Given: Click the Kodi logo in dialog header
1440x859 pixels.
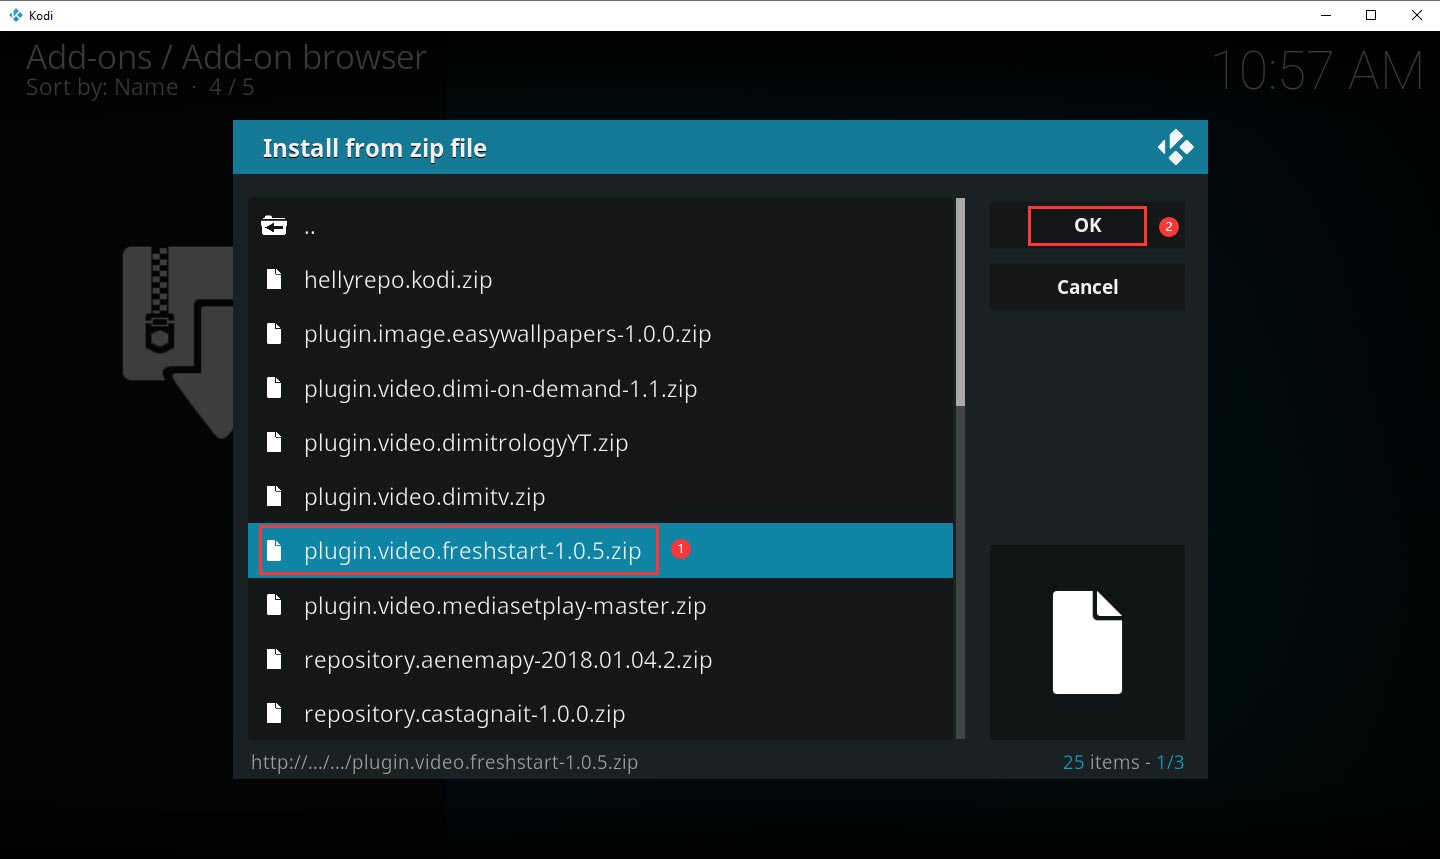Looking at the screenshot, I should click(1176, 146).
